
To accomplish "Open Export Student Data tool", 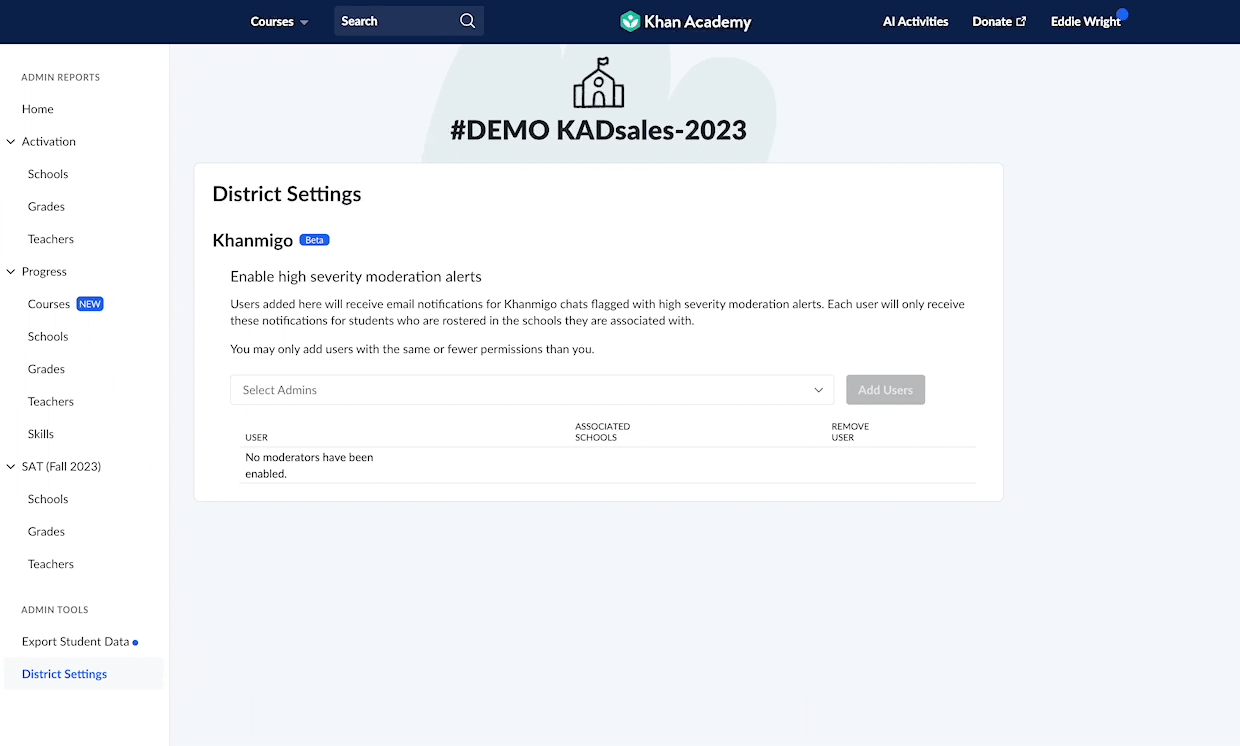I will pyautogui.click(x=75, y=642).
